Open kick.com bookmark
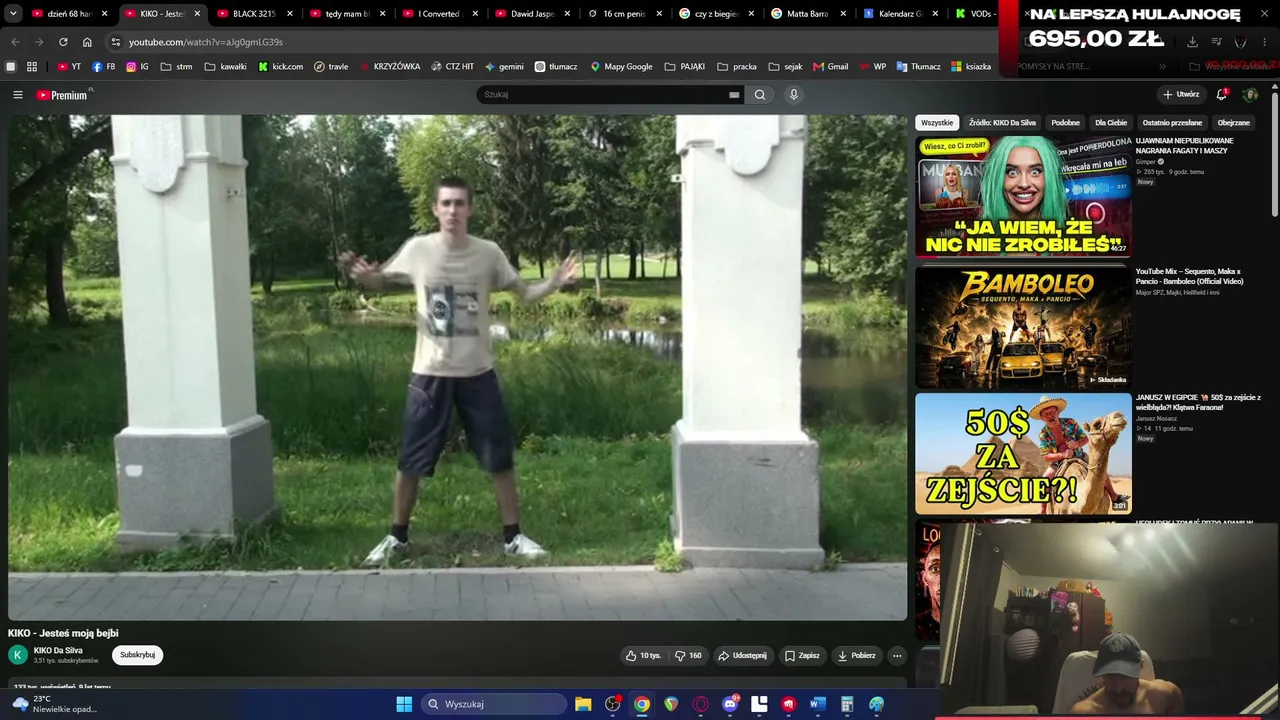 [281, 67]
